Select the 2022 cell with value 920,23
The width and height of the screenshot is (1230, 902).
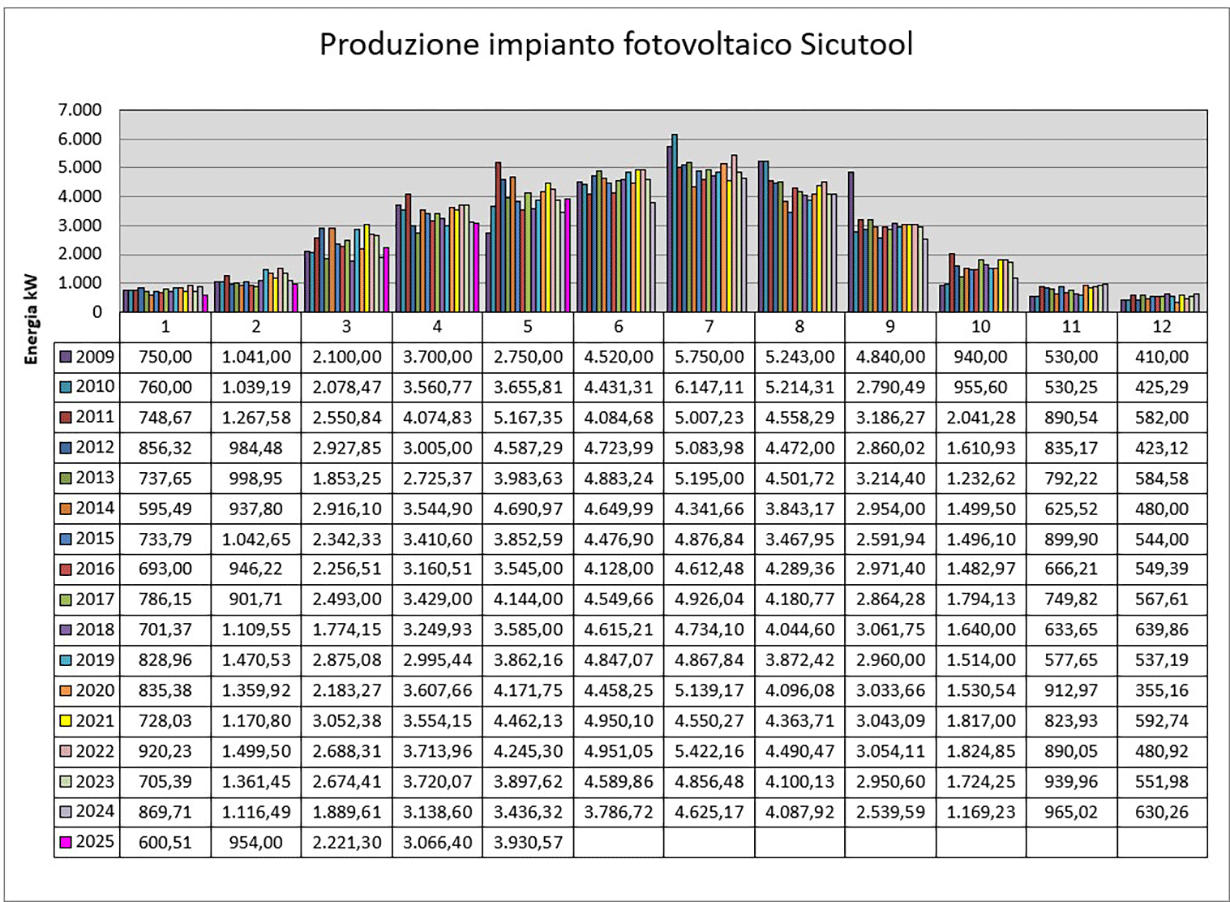coord(166,752)
